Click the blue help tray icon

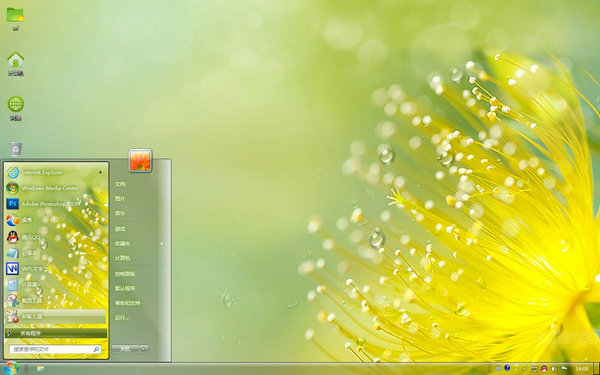click(507, 368)
